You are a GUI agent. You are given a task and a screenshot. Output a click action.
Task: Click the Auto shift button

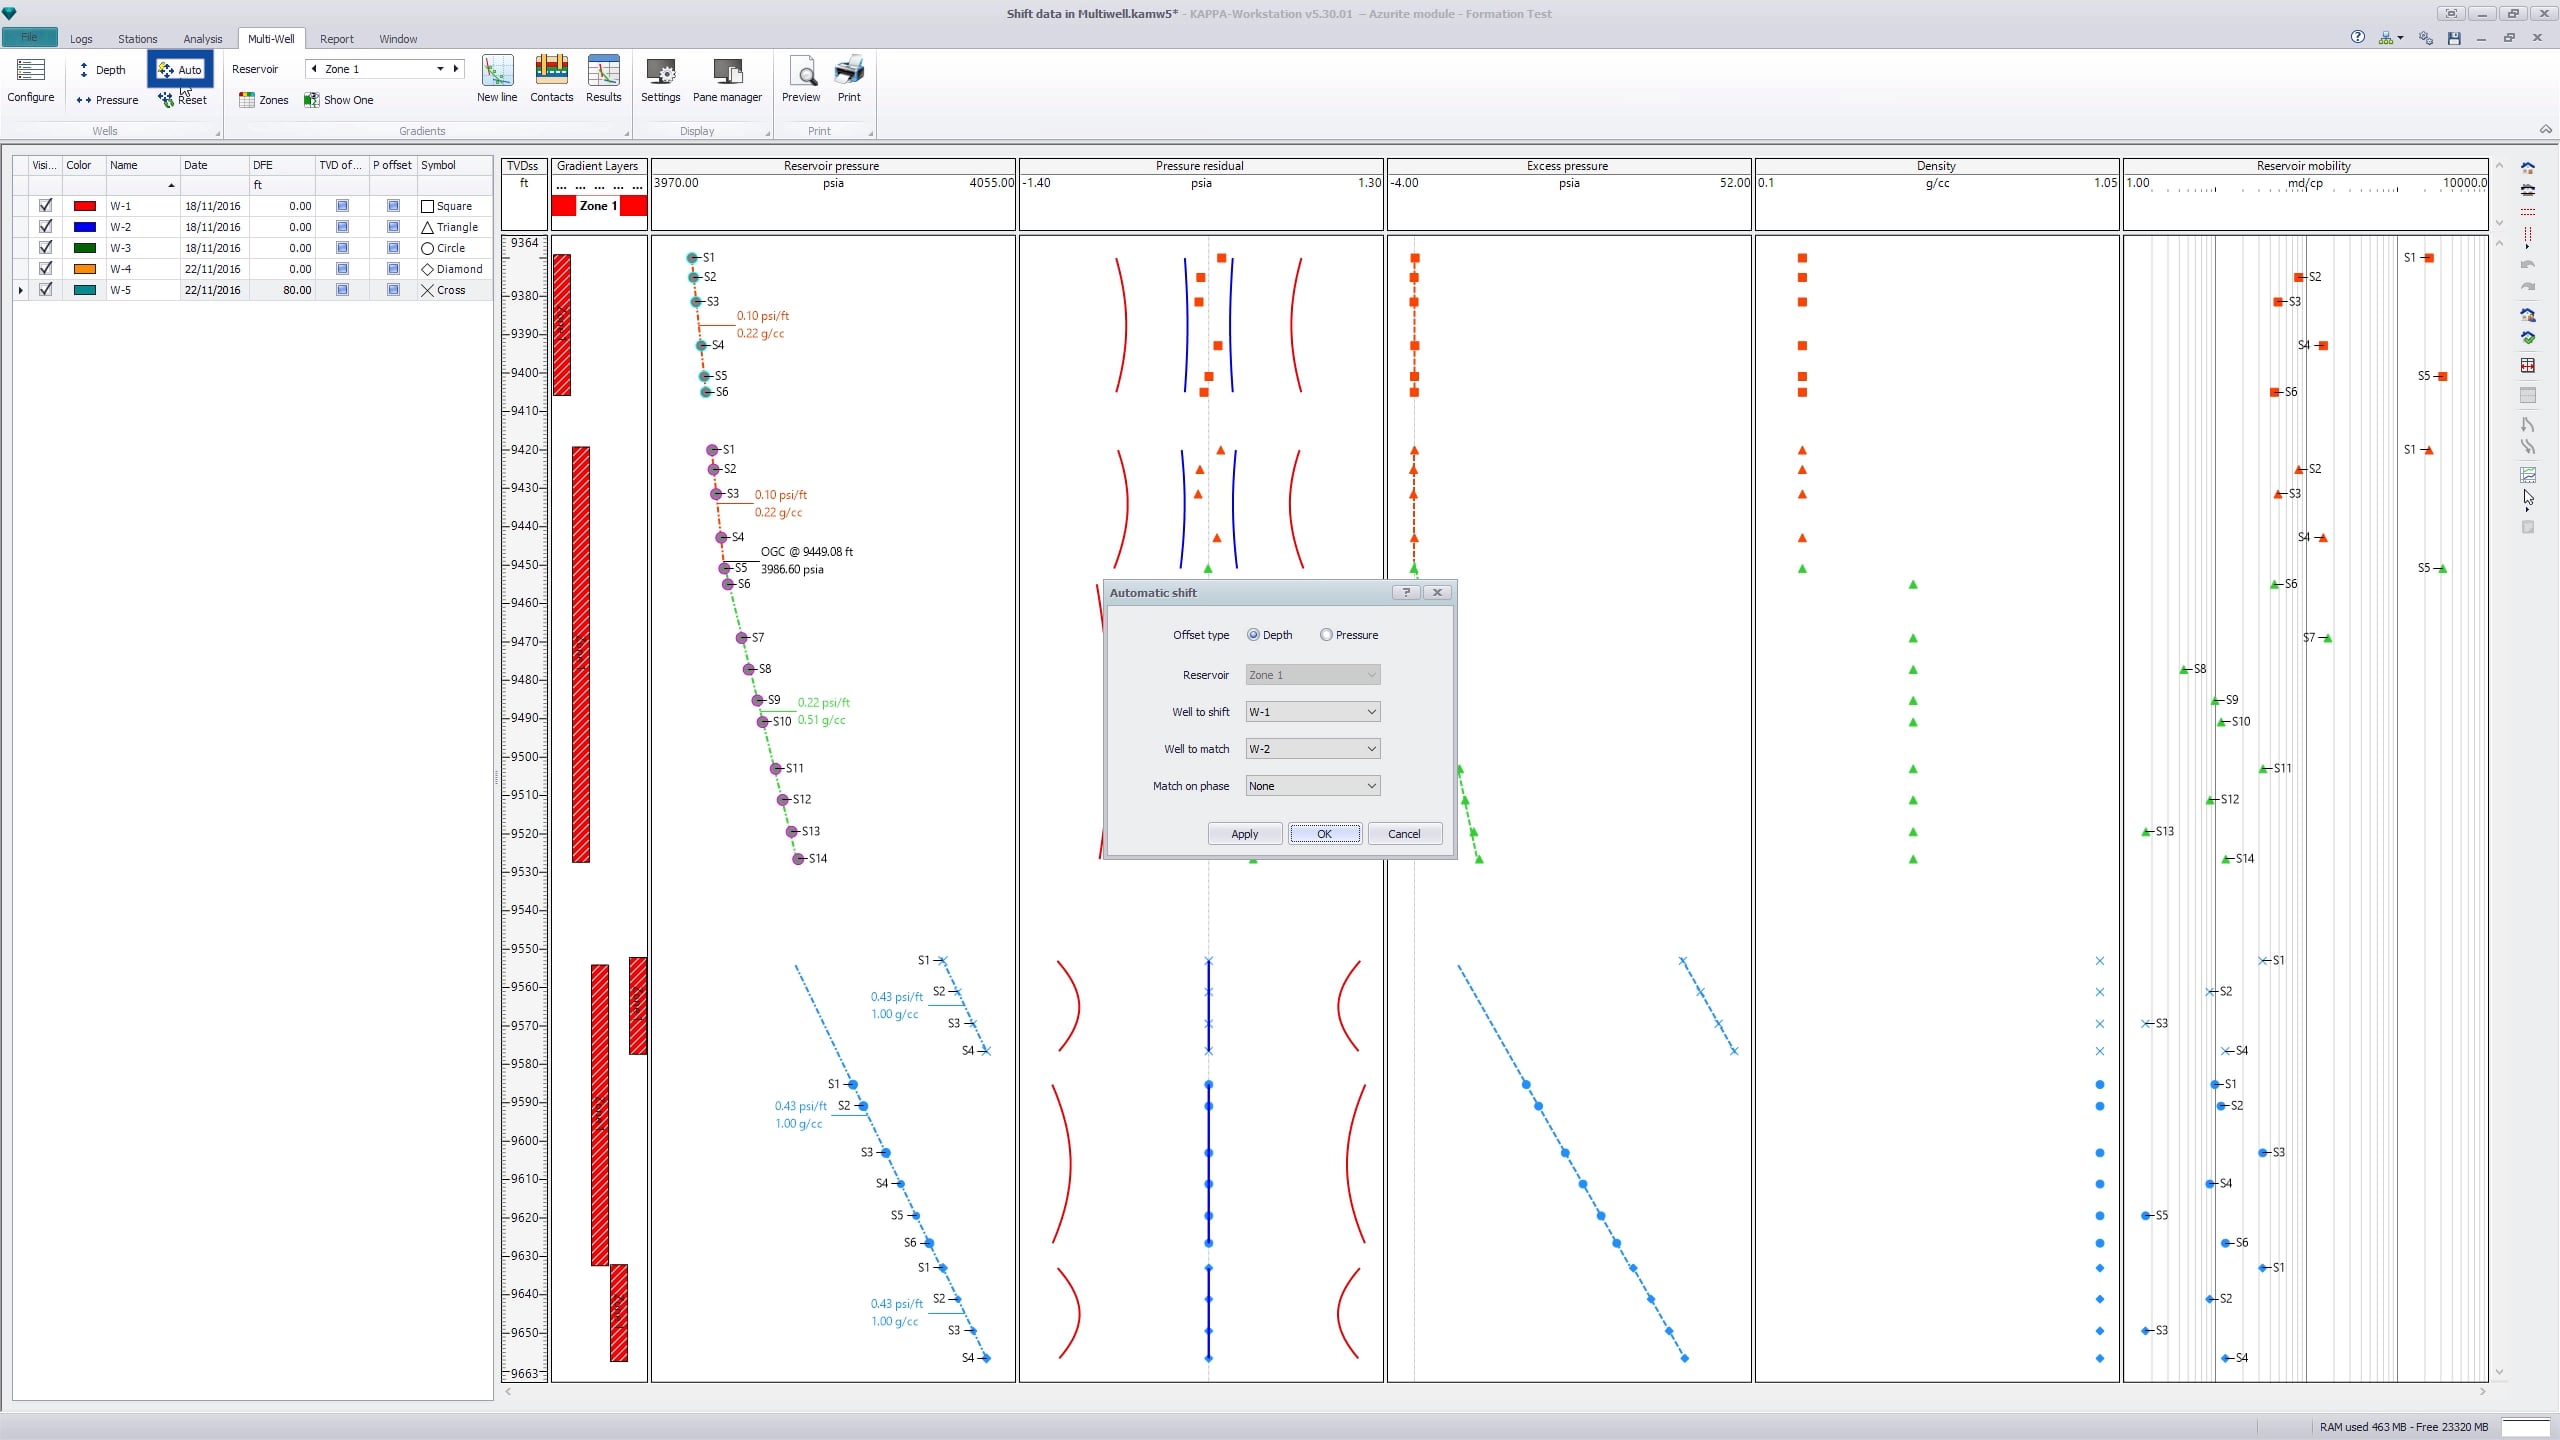coord(180,69)
